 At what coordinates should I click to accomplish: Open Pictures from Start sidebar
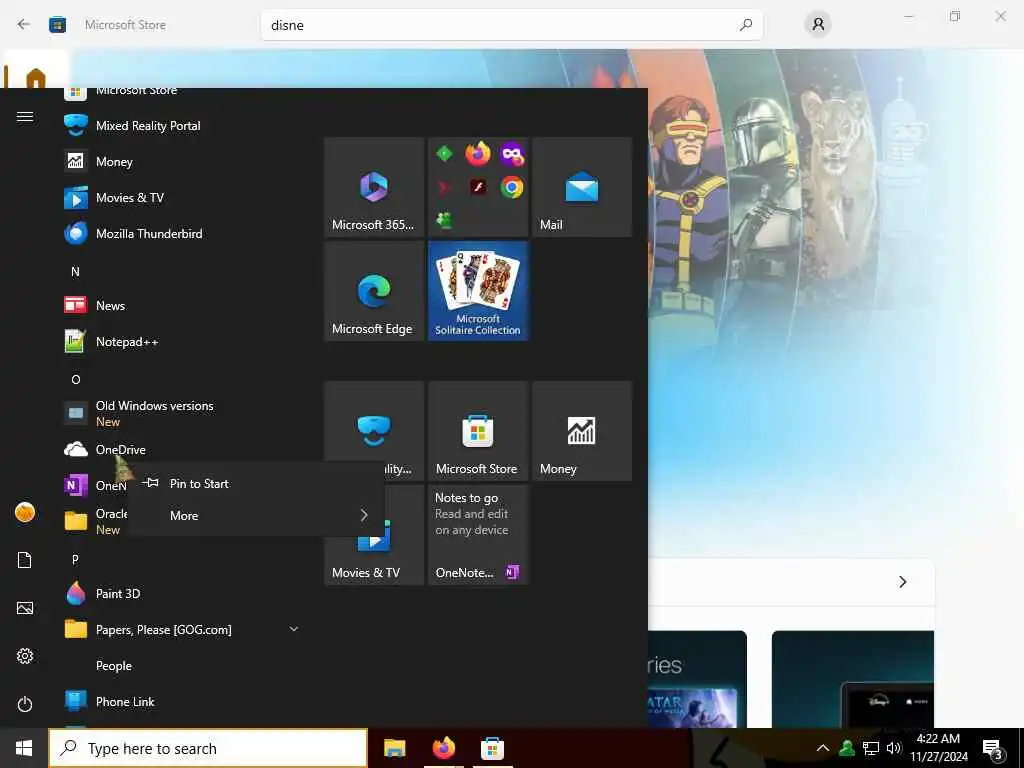(x=25, y=608)
